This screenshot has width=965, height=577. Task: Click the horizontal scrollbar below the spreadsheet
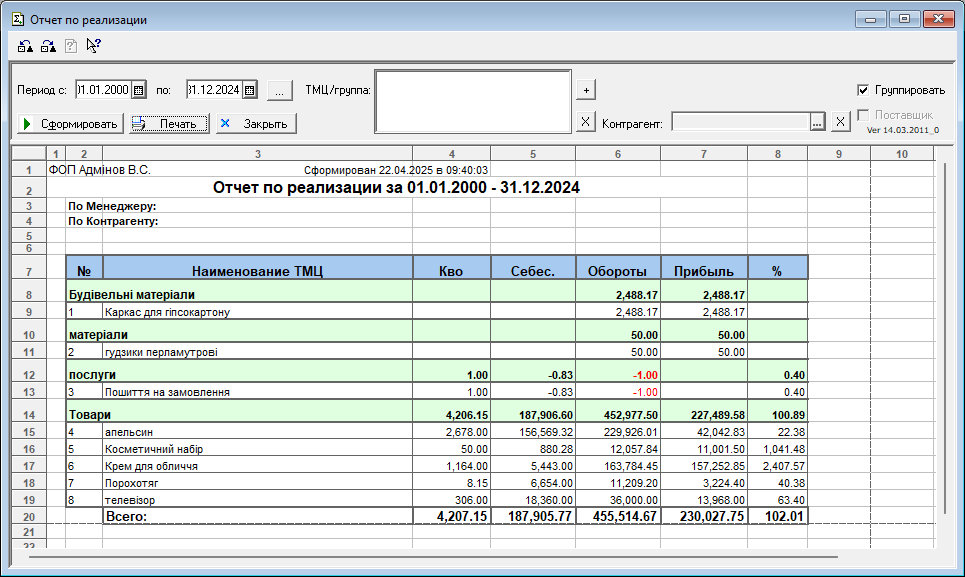coord(433,557)
